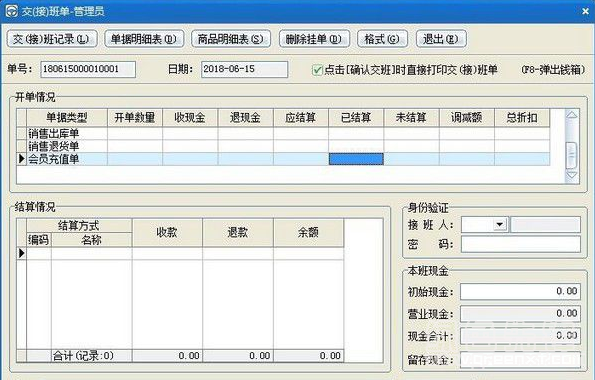595x380 pixels.
Task: Click the app icon in title bar
Action: (x=11, y=11)
